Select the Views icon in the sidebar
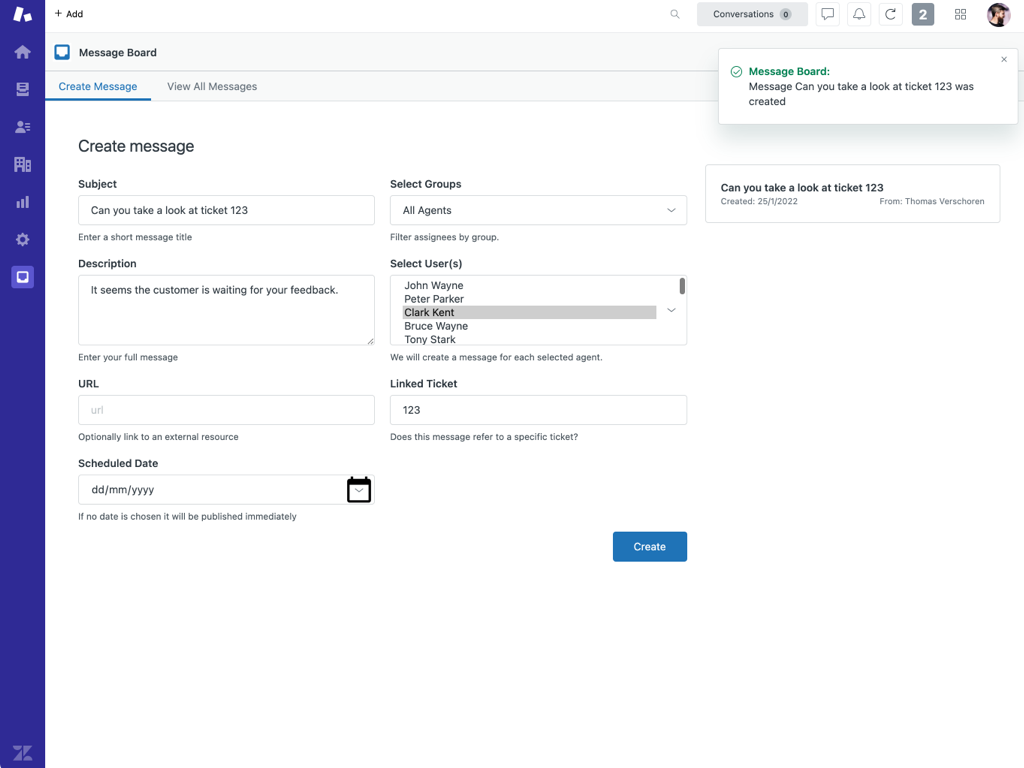Viewport: 1024px width, 768px height. coord(22,89)
